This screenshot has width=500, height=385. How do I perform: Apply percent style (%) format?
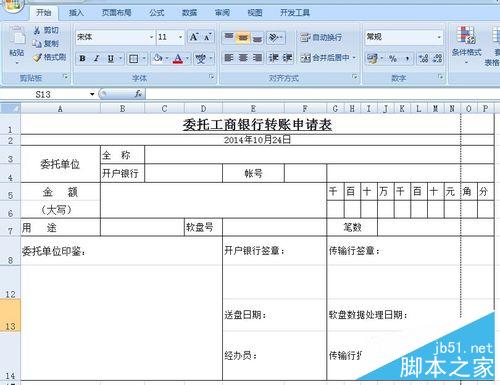click(x=393, y=59)
